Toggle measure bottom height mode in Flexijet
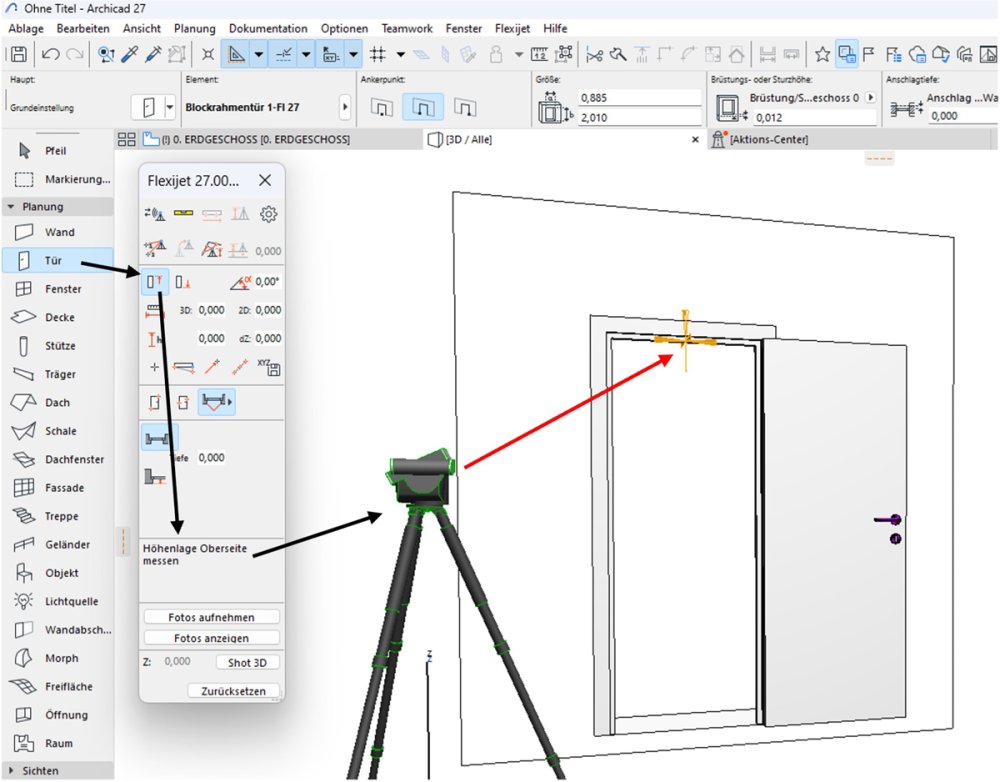This screenshot has width=1000, height=782. (183, 281)
